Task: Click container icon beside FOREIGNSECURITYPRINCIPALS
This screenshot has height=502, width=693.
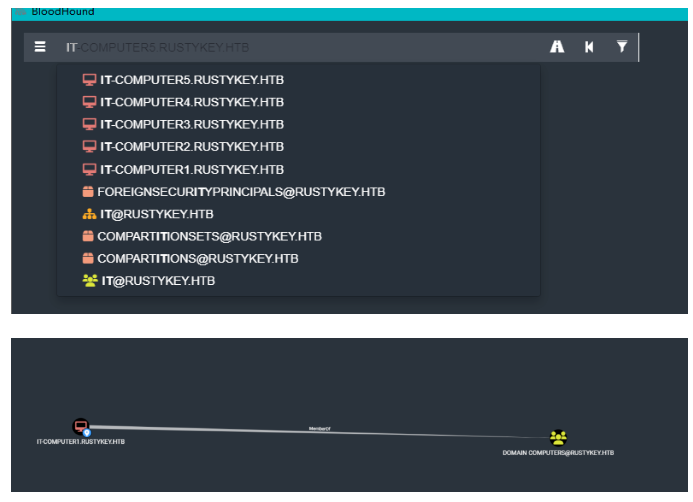Action: [x=88, y=191]
